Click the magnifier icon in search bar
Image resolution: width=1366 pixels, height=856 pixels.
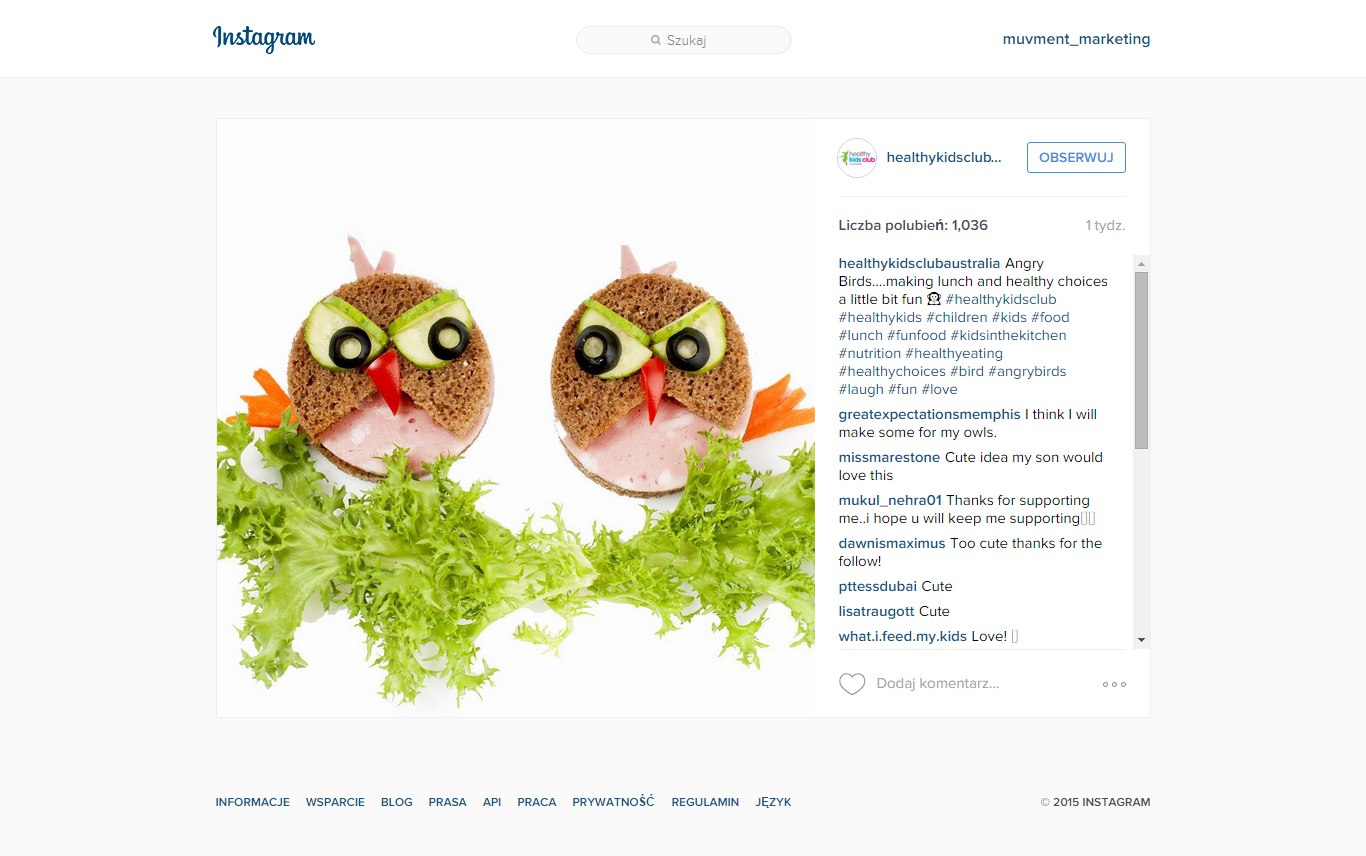(656, 40)
